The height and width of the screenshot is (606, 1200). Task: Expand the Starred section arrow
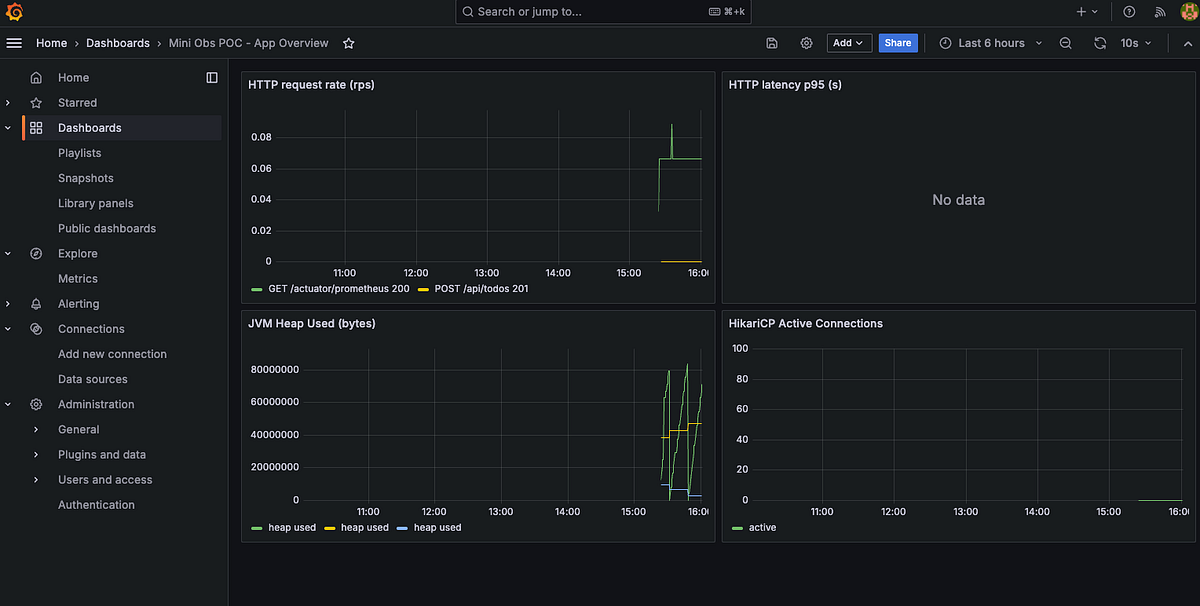(8, 102)
